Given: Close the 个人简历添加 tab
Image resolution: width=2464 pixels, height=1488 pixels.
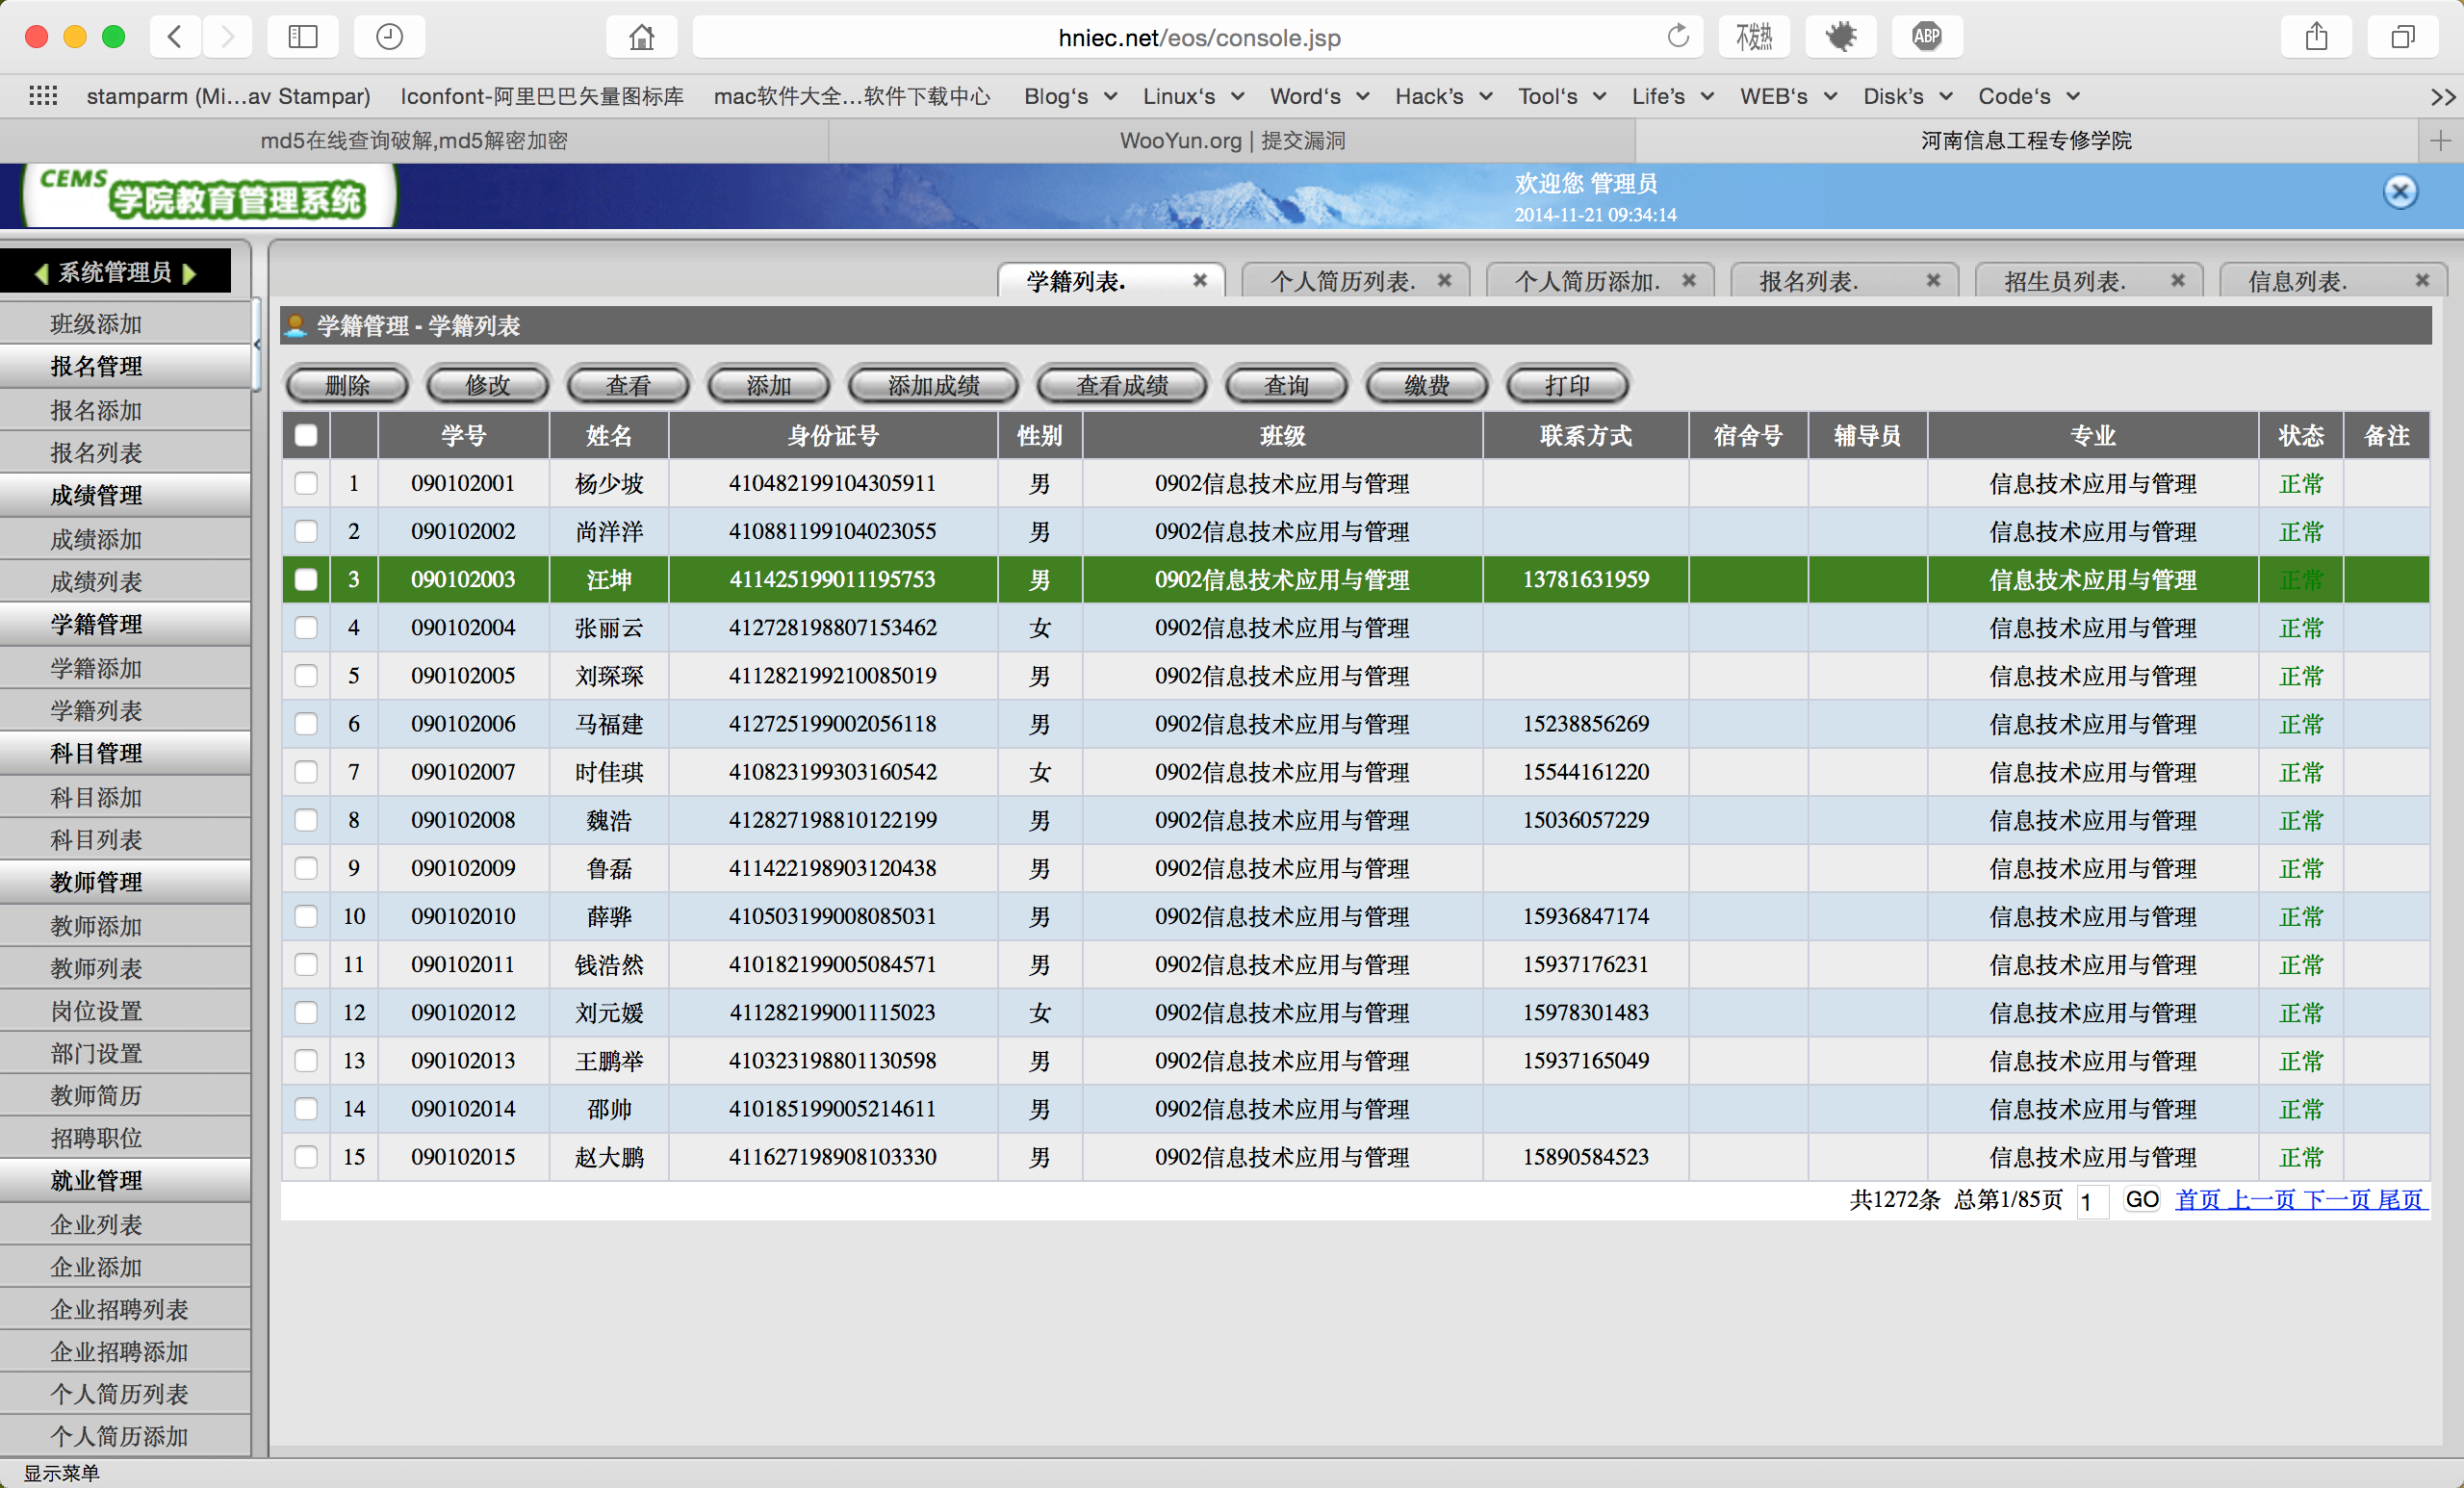Looking at the screenshot, I should tap(1689, 281).
